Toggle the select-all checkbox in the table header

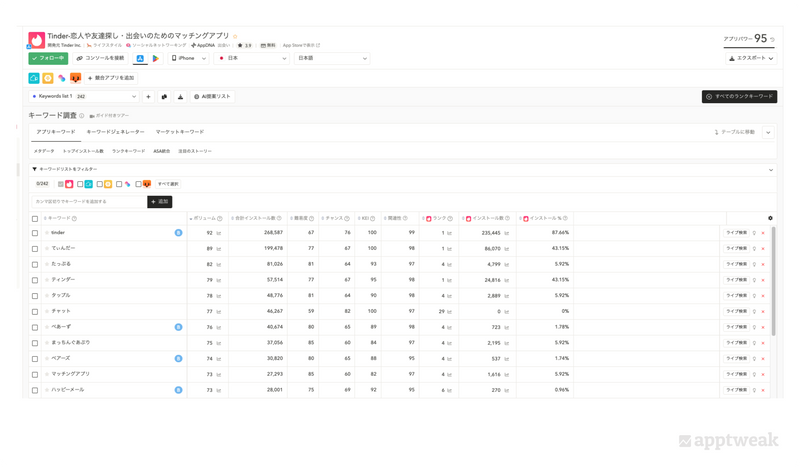pos(35,219)
